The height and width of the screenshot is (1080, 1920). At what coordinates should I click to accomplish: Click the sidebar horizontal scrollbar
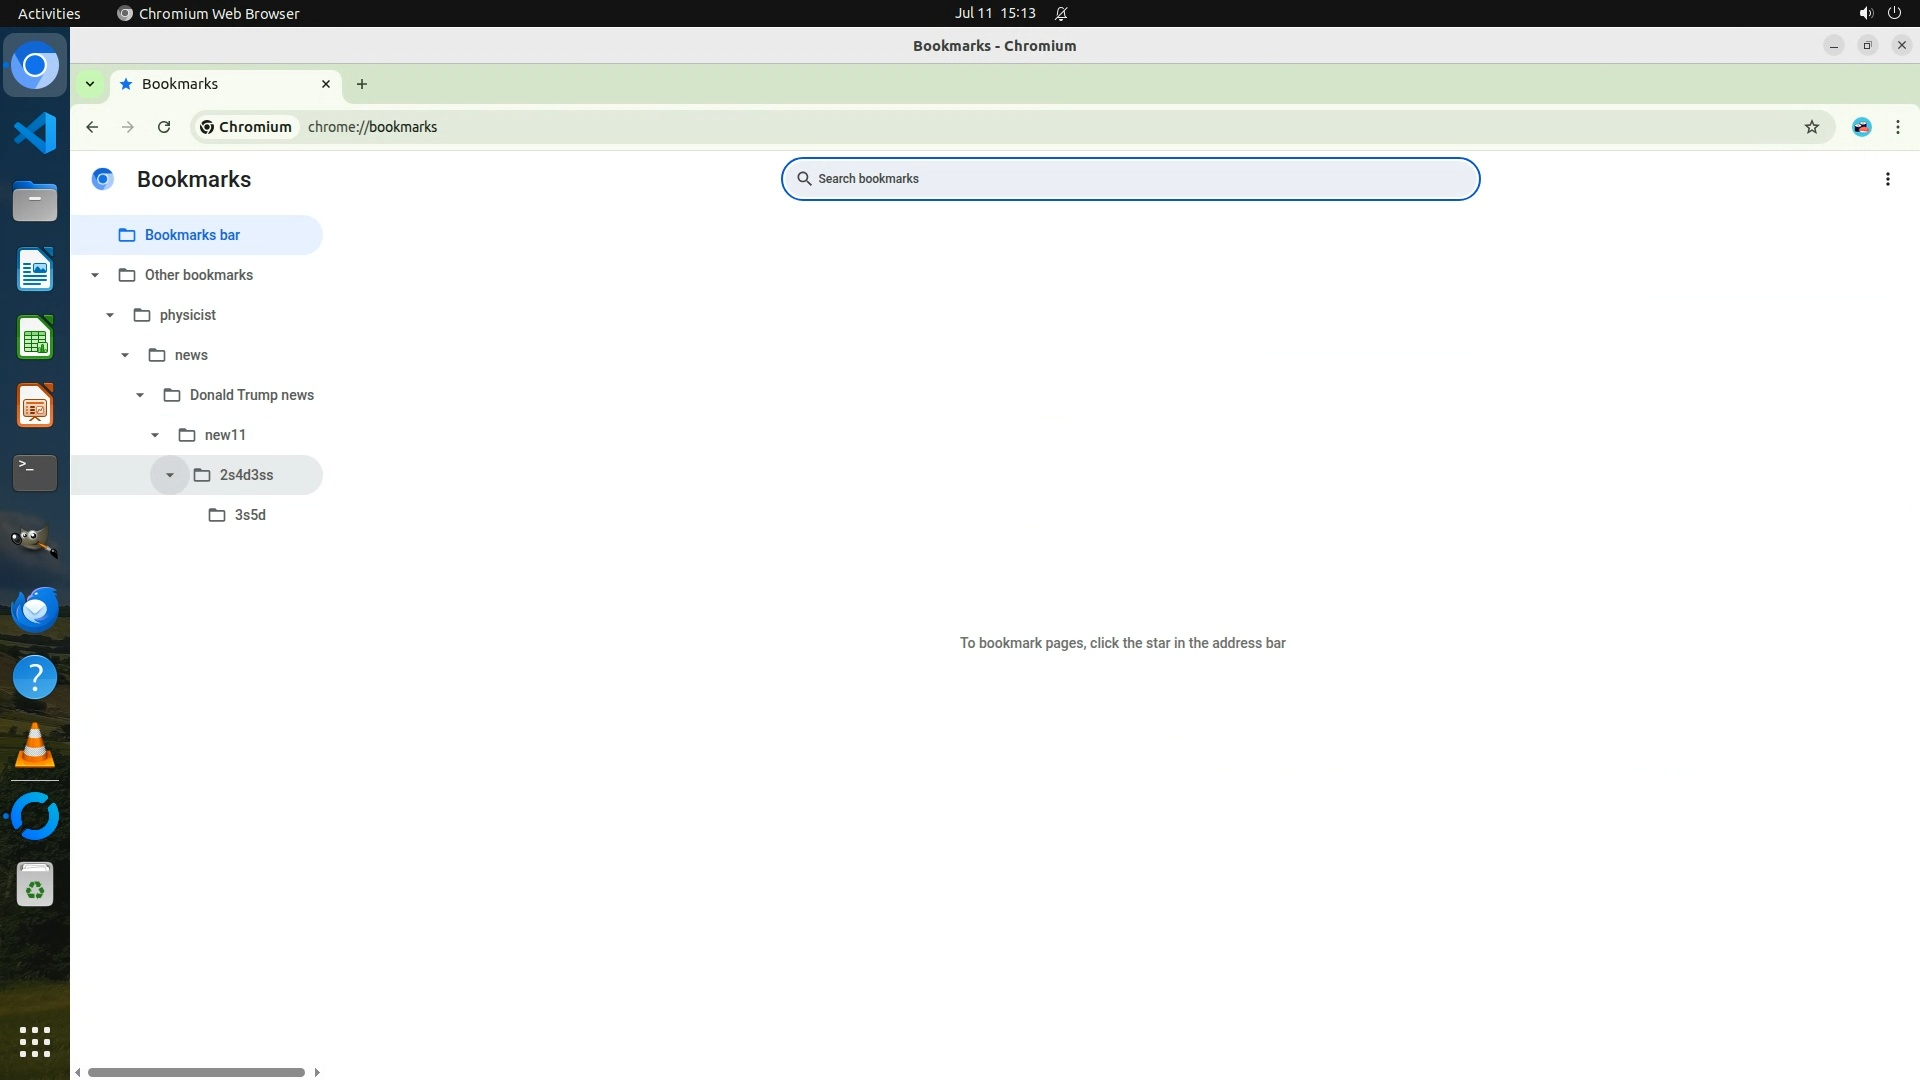[196, 1072]
